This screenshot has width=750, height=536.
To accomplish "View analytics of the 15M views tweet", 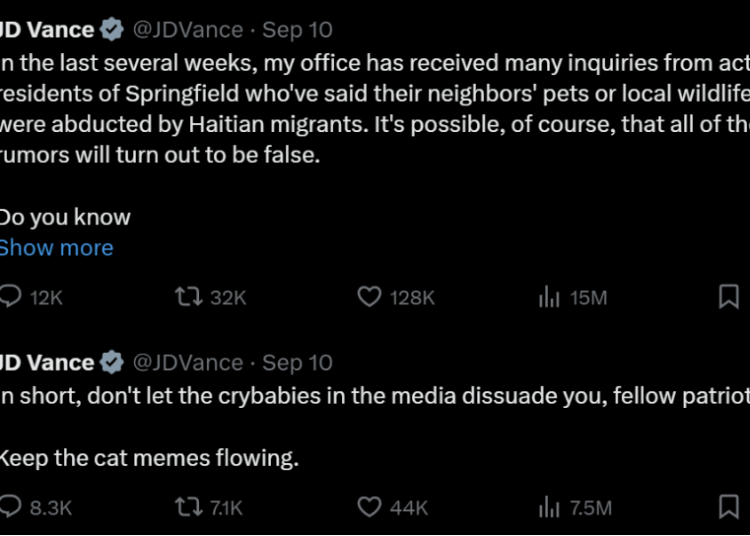I will tap(573, 297).
